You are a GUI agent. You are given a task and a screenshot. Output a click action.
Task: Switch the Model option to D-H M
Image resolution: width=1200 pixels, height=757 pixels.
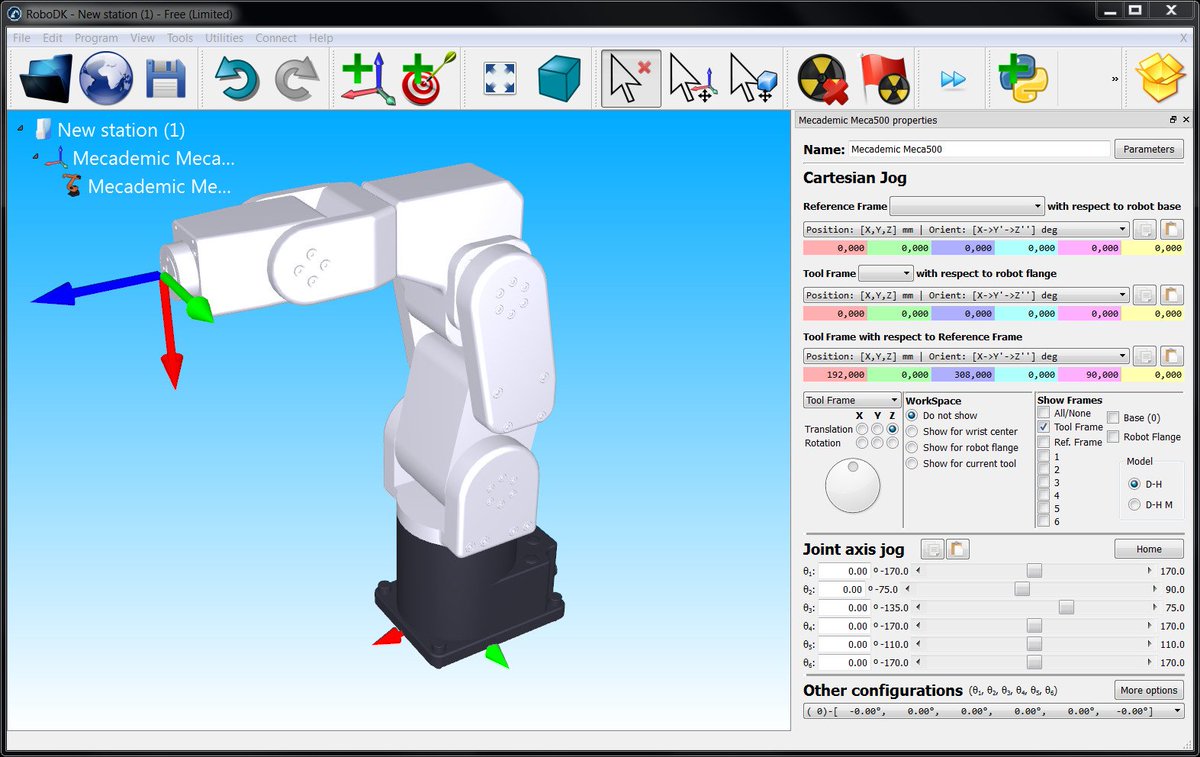pos(1132,505)
